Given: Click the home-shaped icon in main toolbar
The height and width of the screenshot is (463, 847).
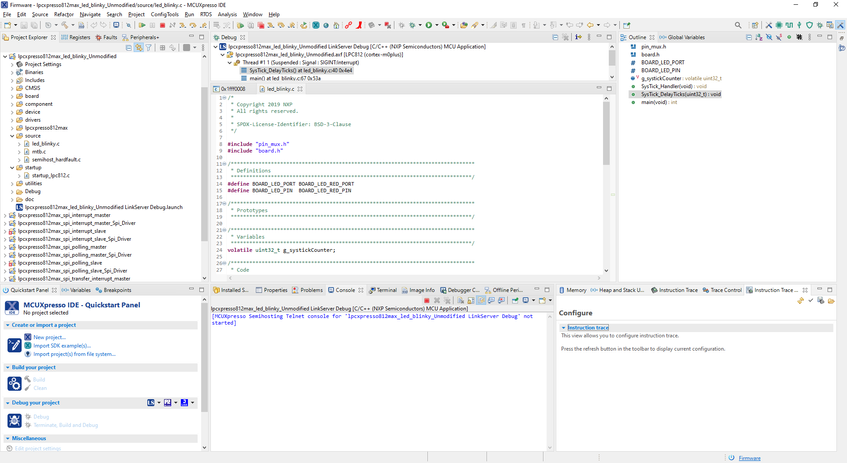Looking at the screenshot, I should pyautogui.click(x=336, y=25).
